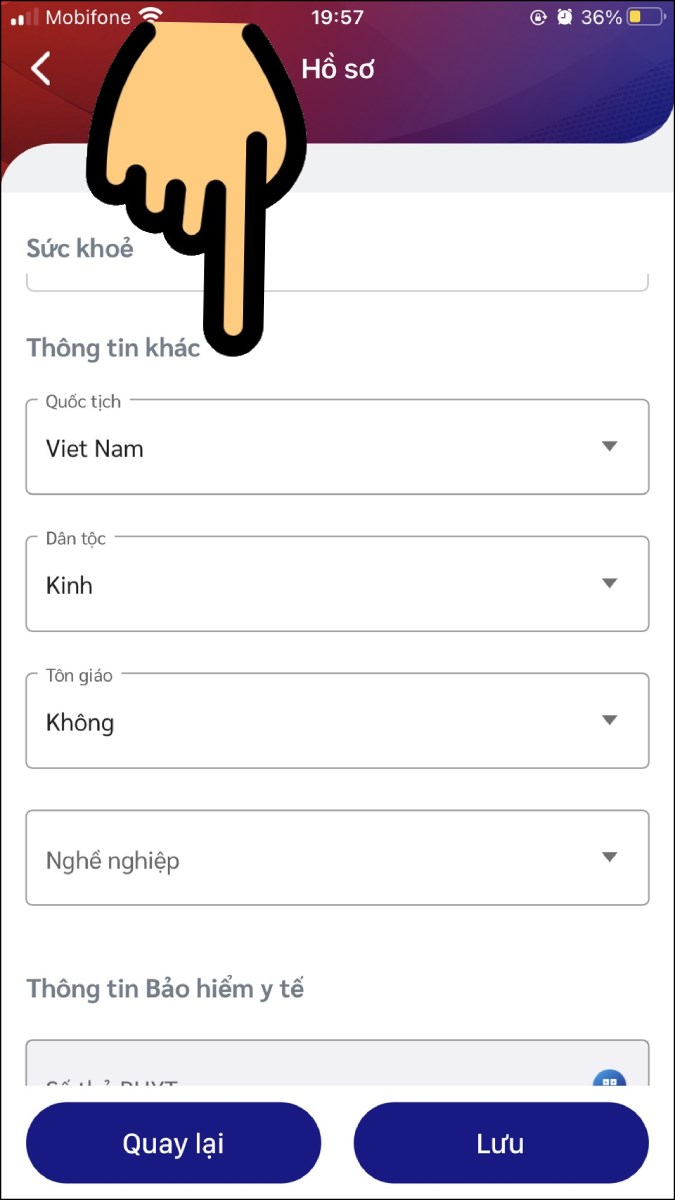Tap the alarm clock icon in status bar

566,17
